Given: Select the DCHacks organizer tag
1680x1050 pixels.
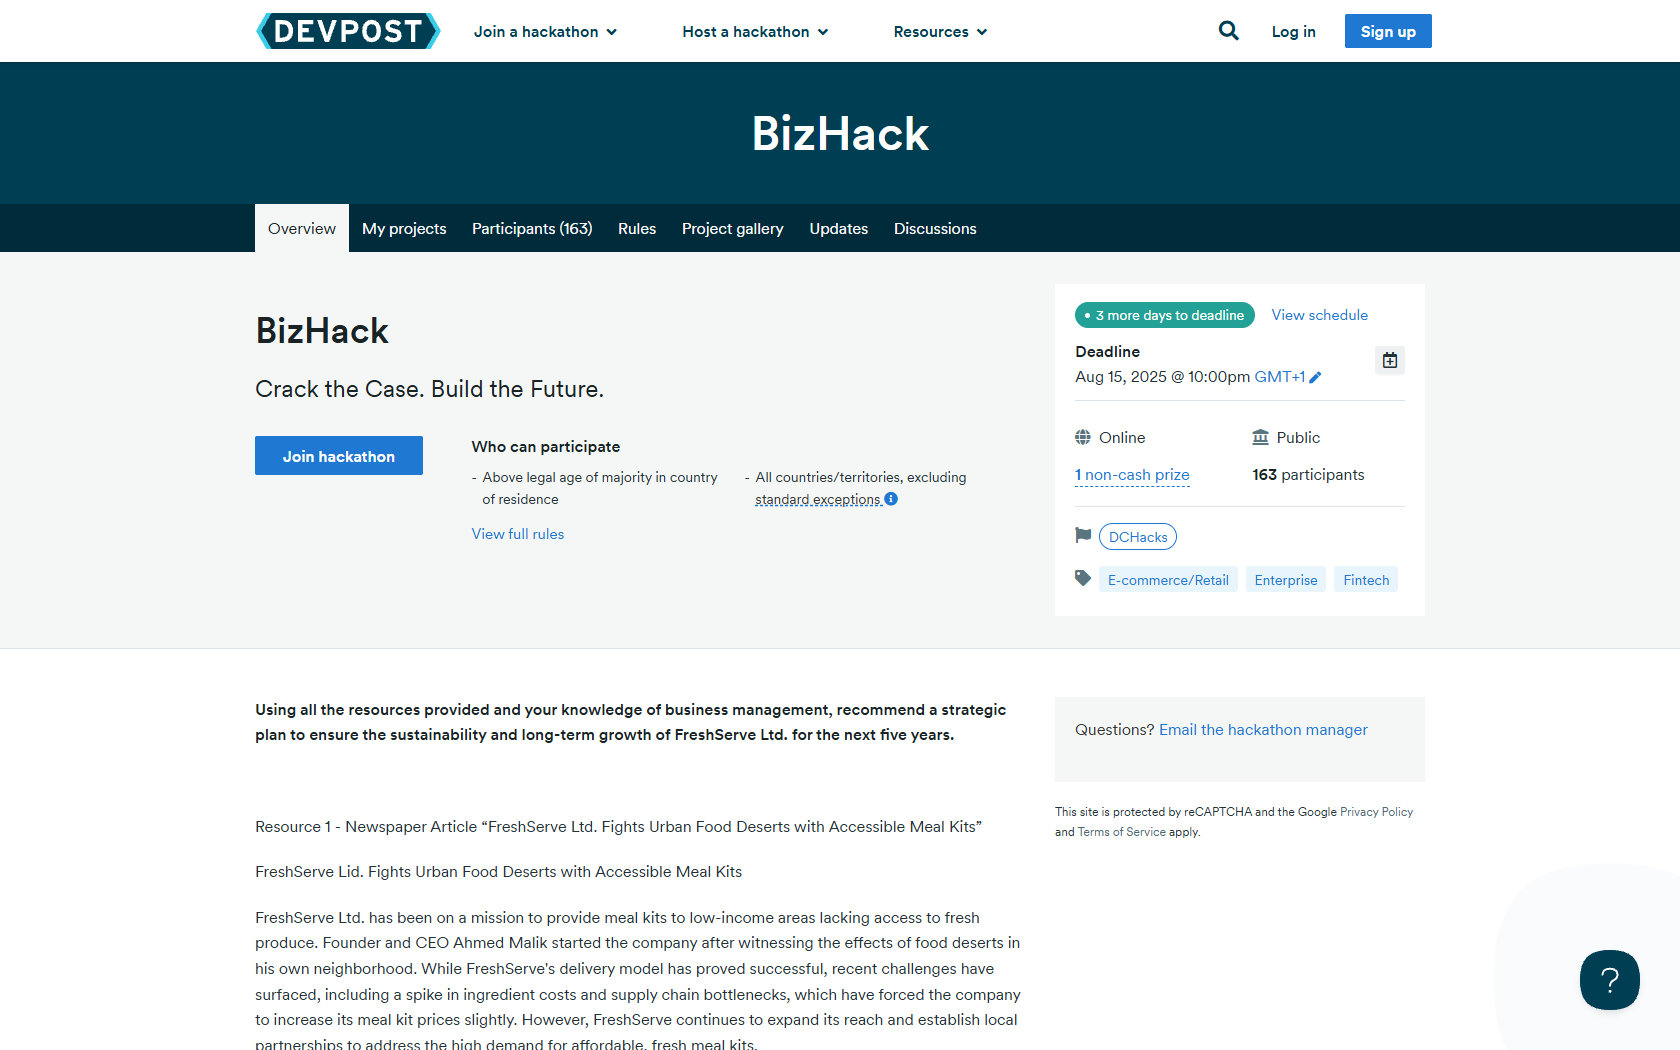Looking at the screenshot, I should coord(1138,537).
